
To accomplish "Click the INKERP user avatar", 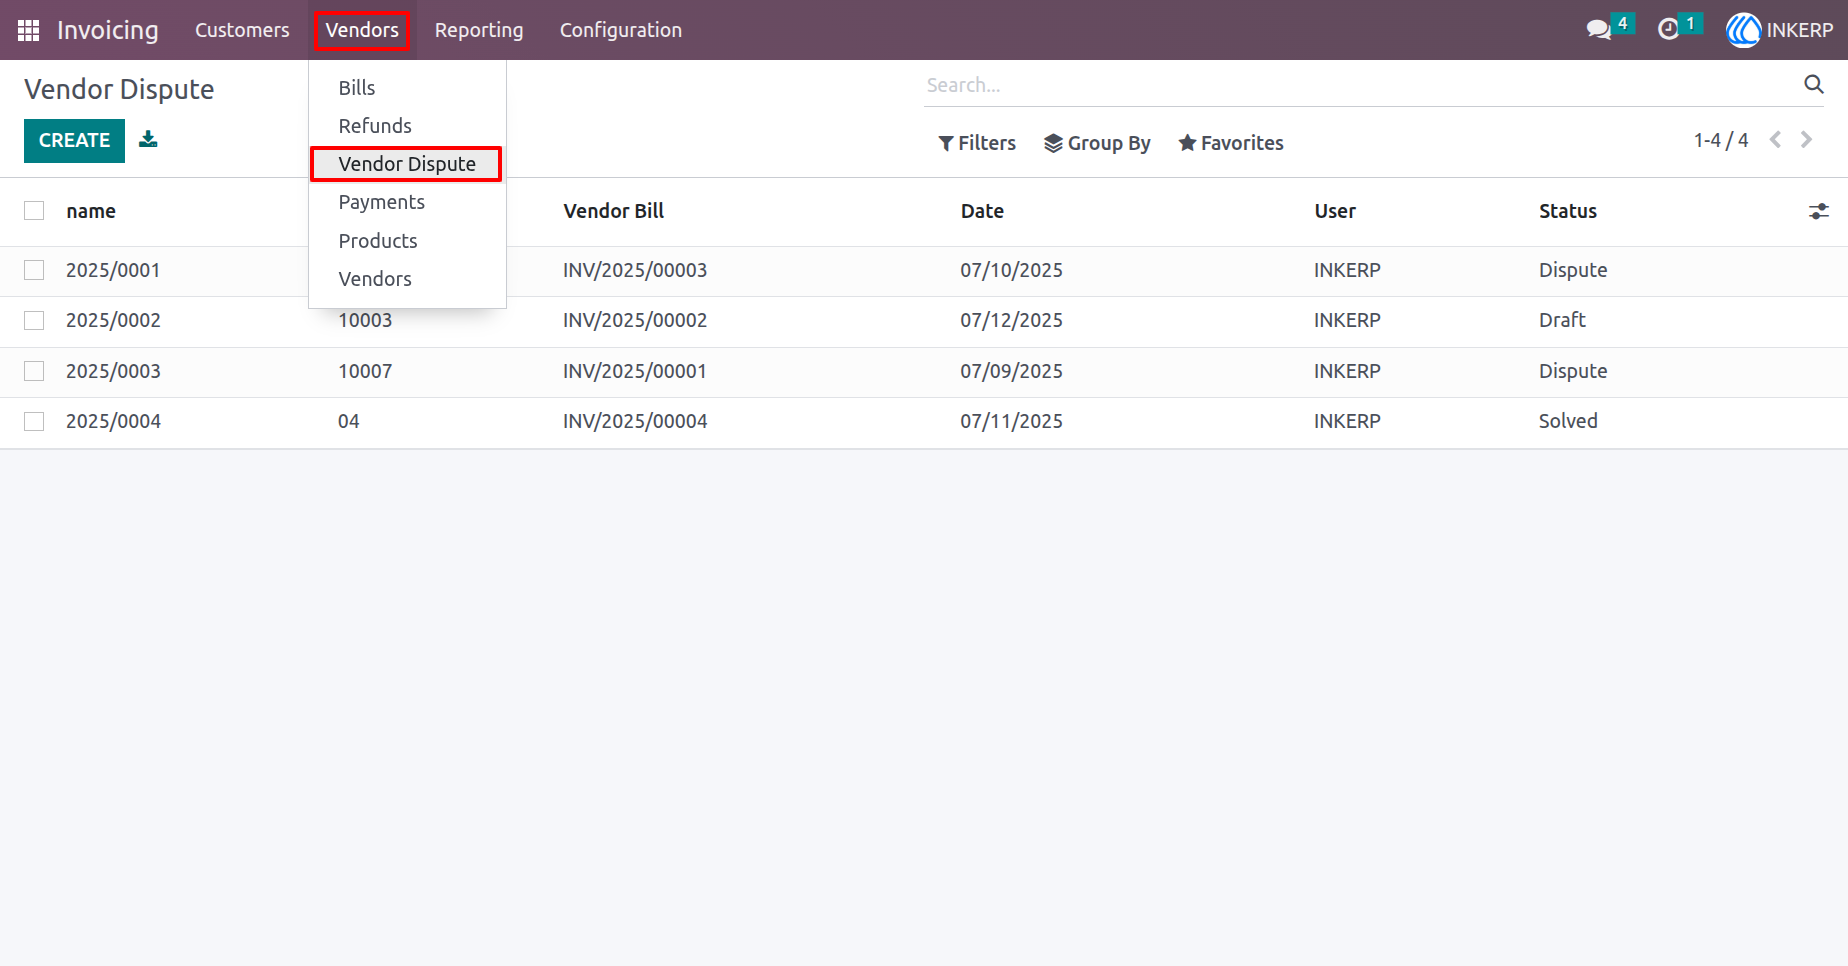I will tap(1743, 30).
